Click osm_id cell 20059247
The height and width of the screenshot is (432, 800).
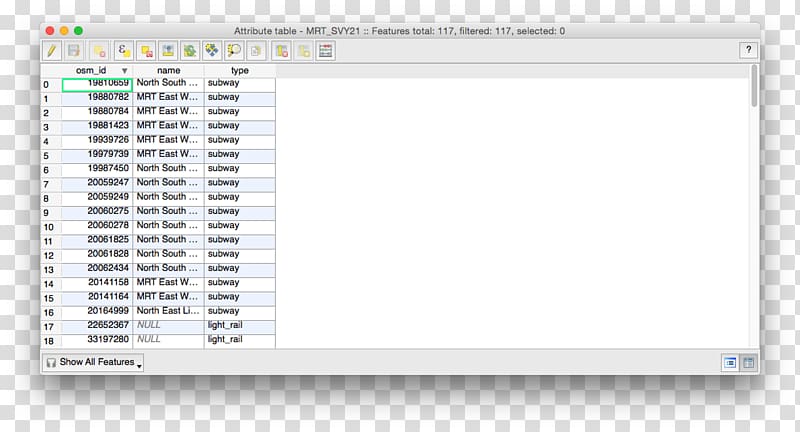97,185
